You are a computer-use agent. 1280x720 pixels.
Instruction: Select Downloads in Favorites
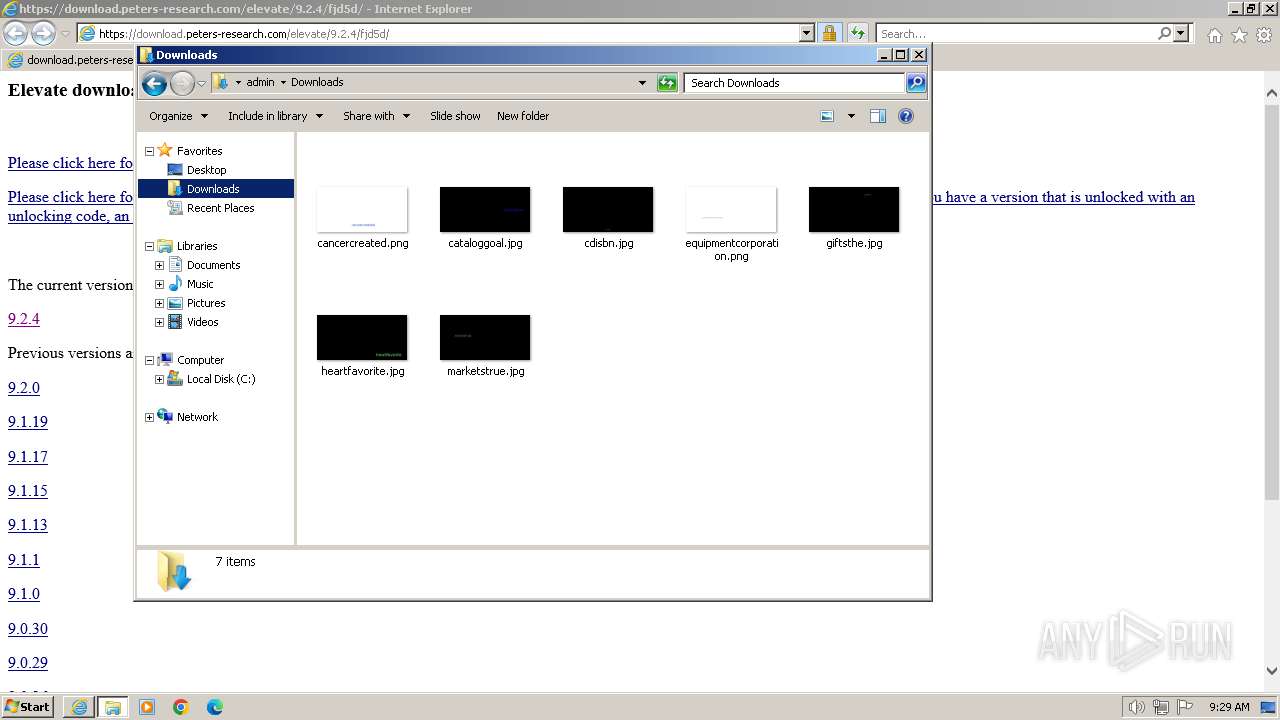tap(213, 189)
